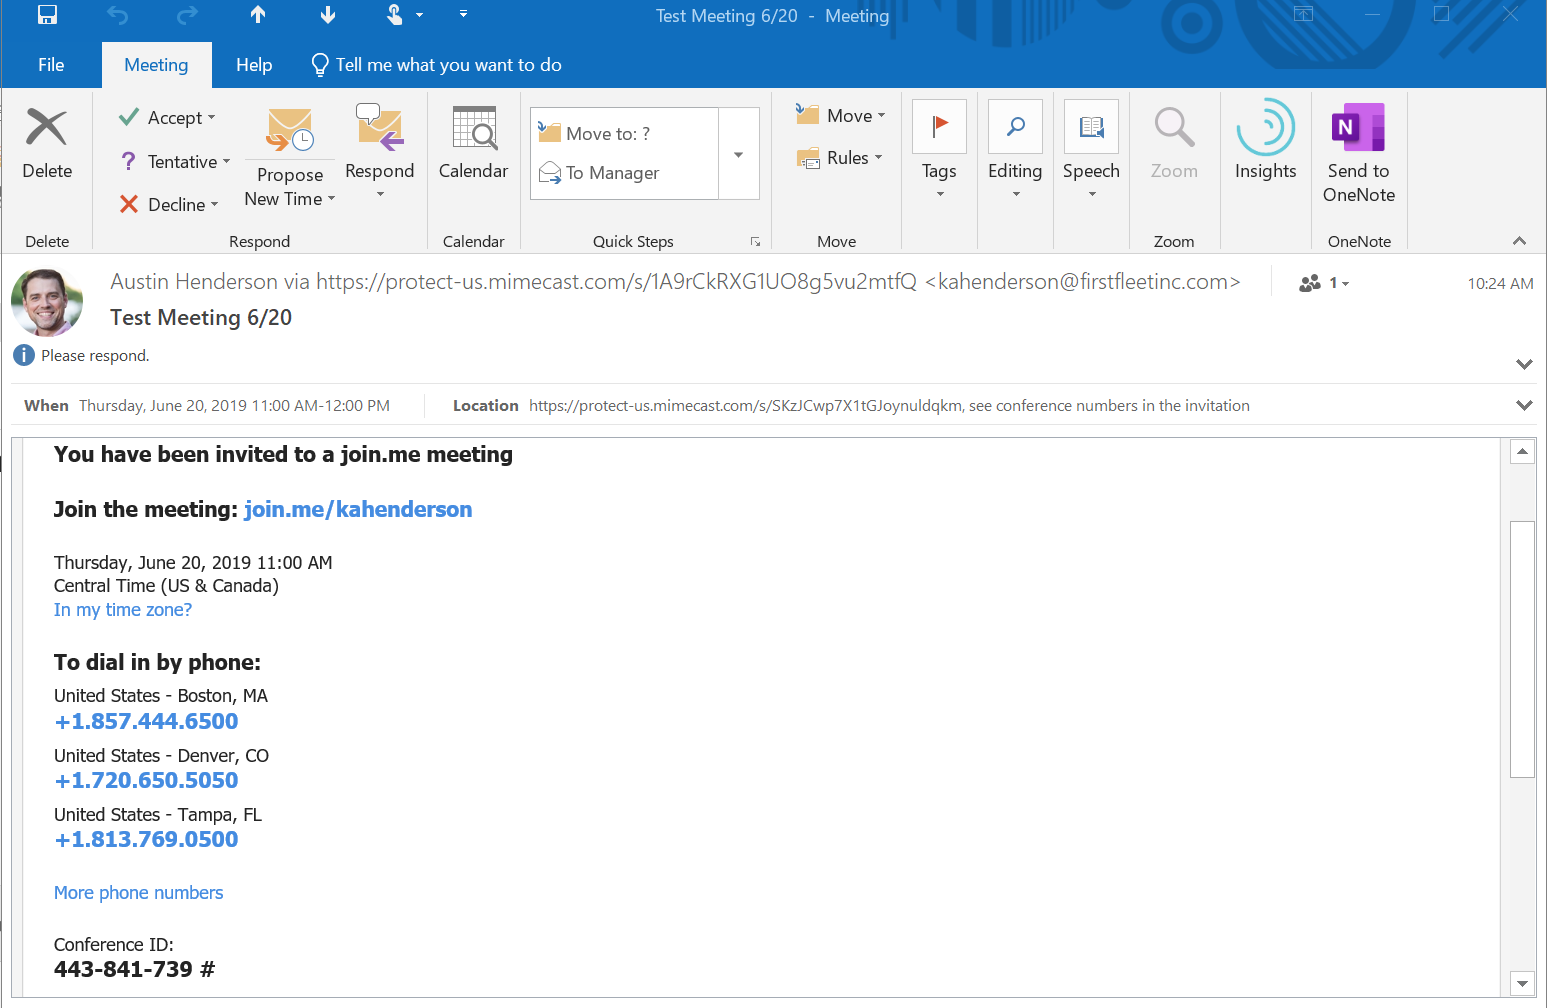The width and height of the screenshot is (1547, 1008).
Task: Click the 'Please respond' info bar
Action: 82,355
